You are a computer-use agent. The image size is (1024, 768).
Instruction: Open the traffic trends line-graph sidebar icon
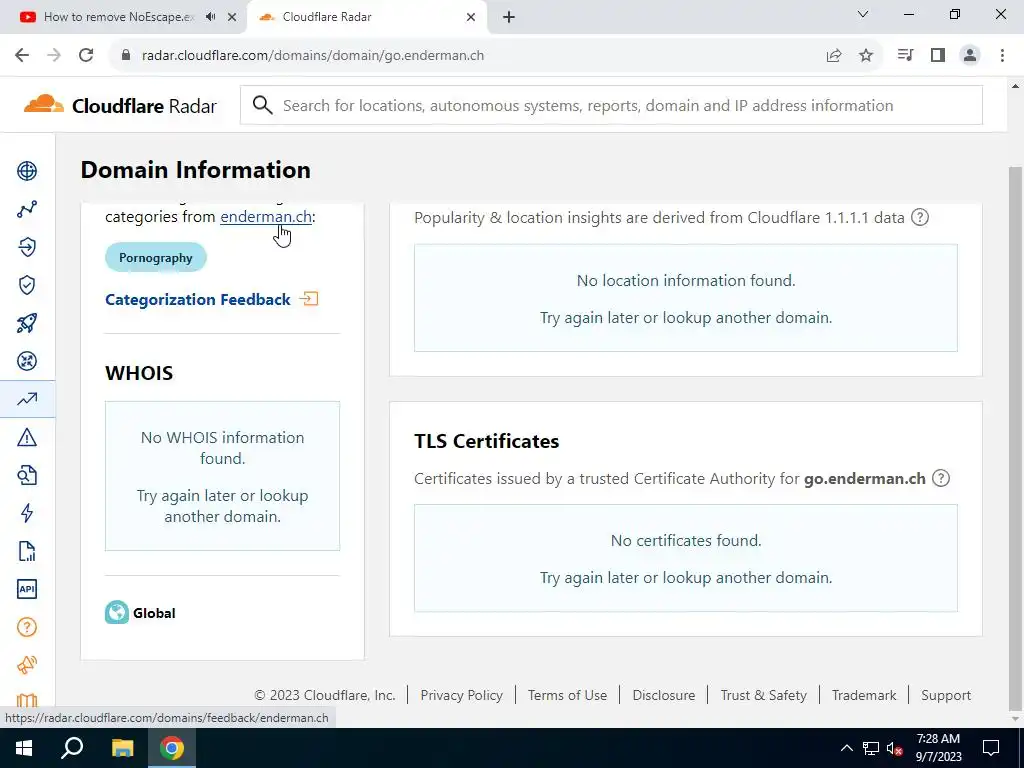tap(27, 209)
